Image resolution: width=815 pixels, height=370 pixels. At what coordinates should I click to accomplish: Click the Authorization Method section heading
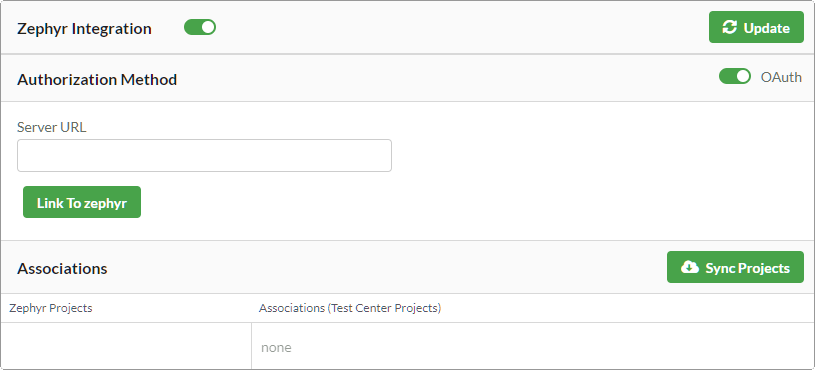(97, 80)
